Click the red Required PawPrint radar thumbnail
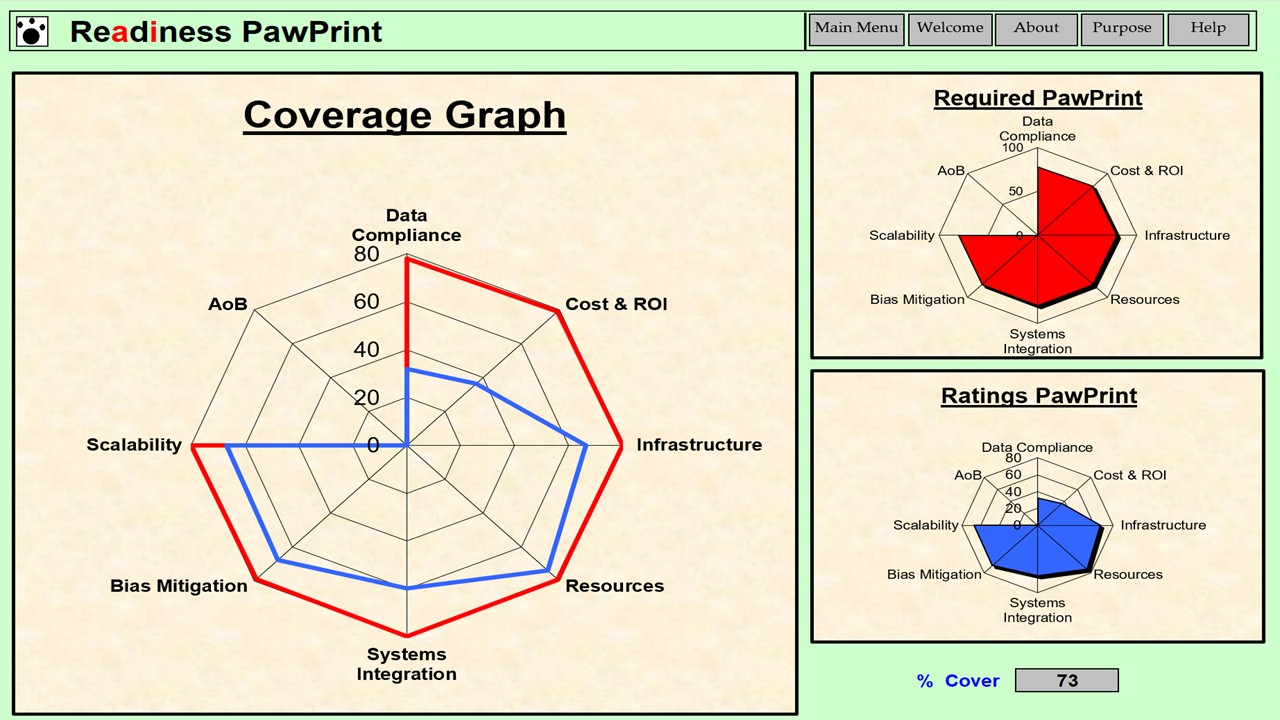 pyautogui.click(x=1038, y=236)
